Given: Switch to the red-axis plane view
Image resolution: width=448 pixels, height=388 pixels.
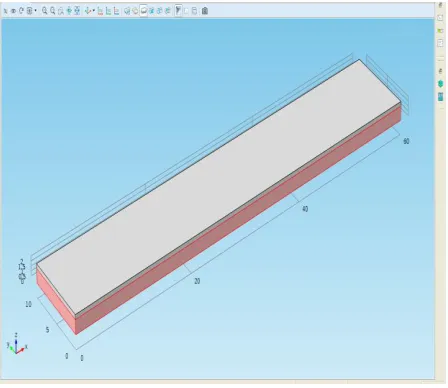Looking at the screenshot, I should pyautogui.click(x=100, y=11).
